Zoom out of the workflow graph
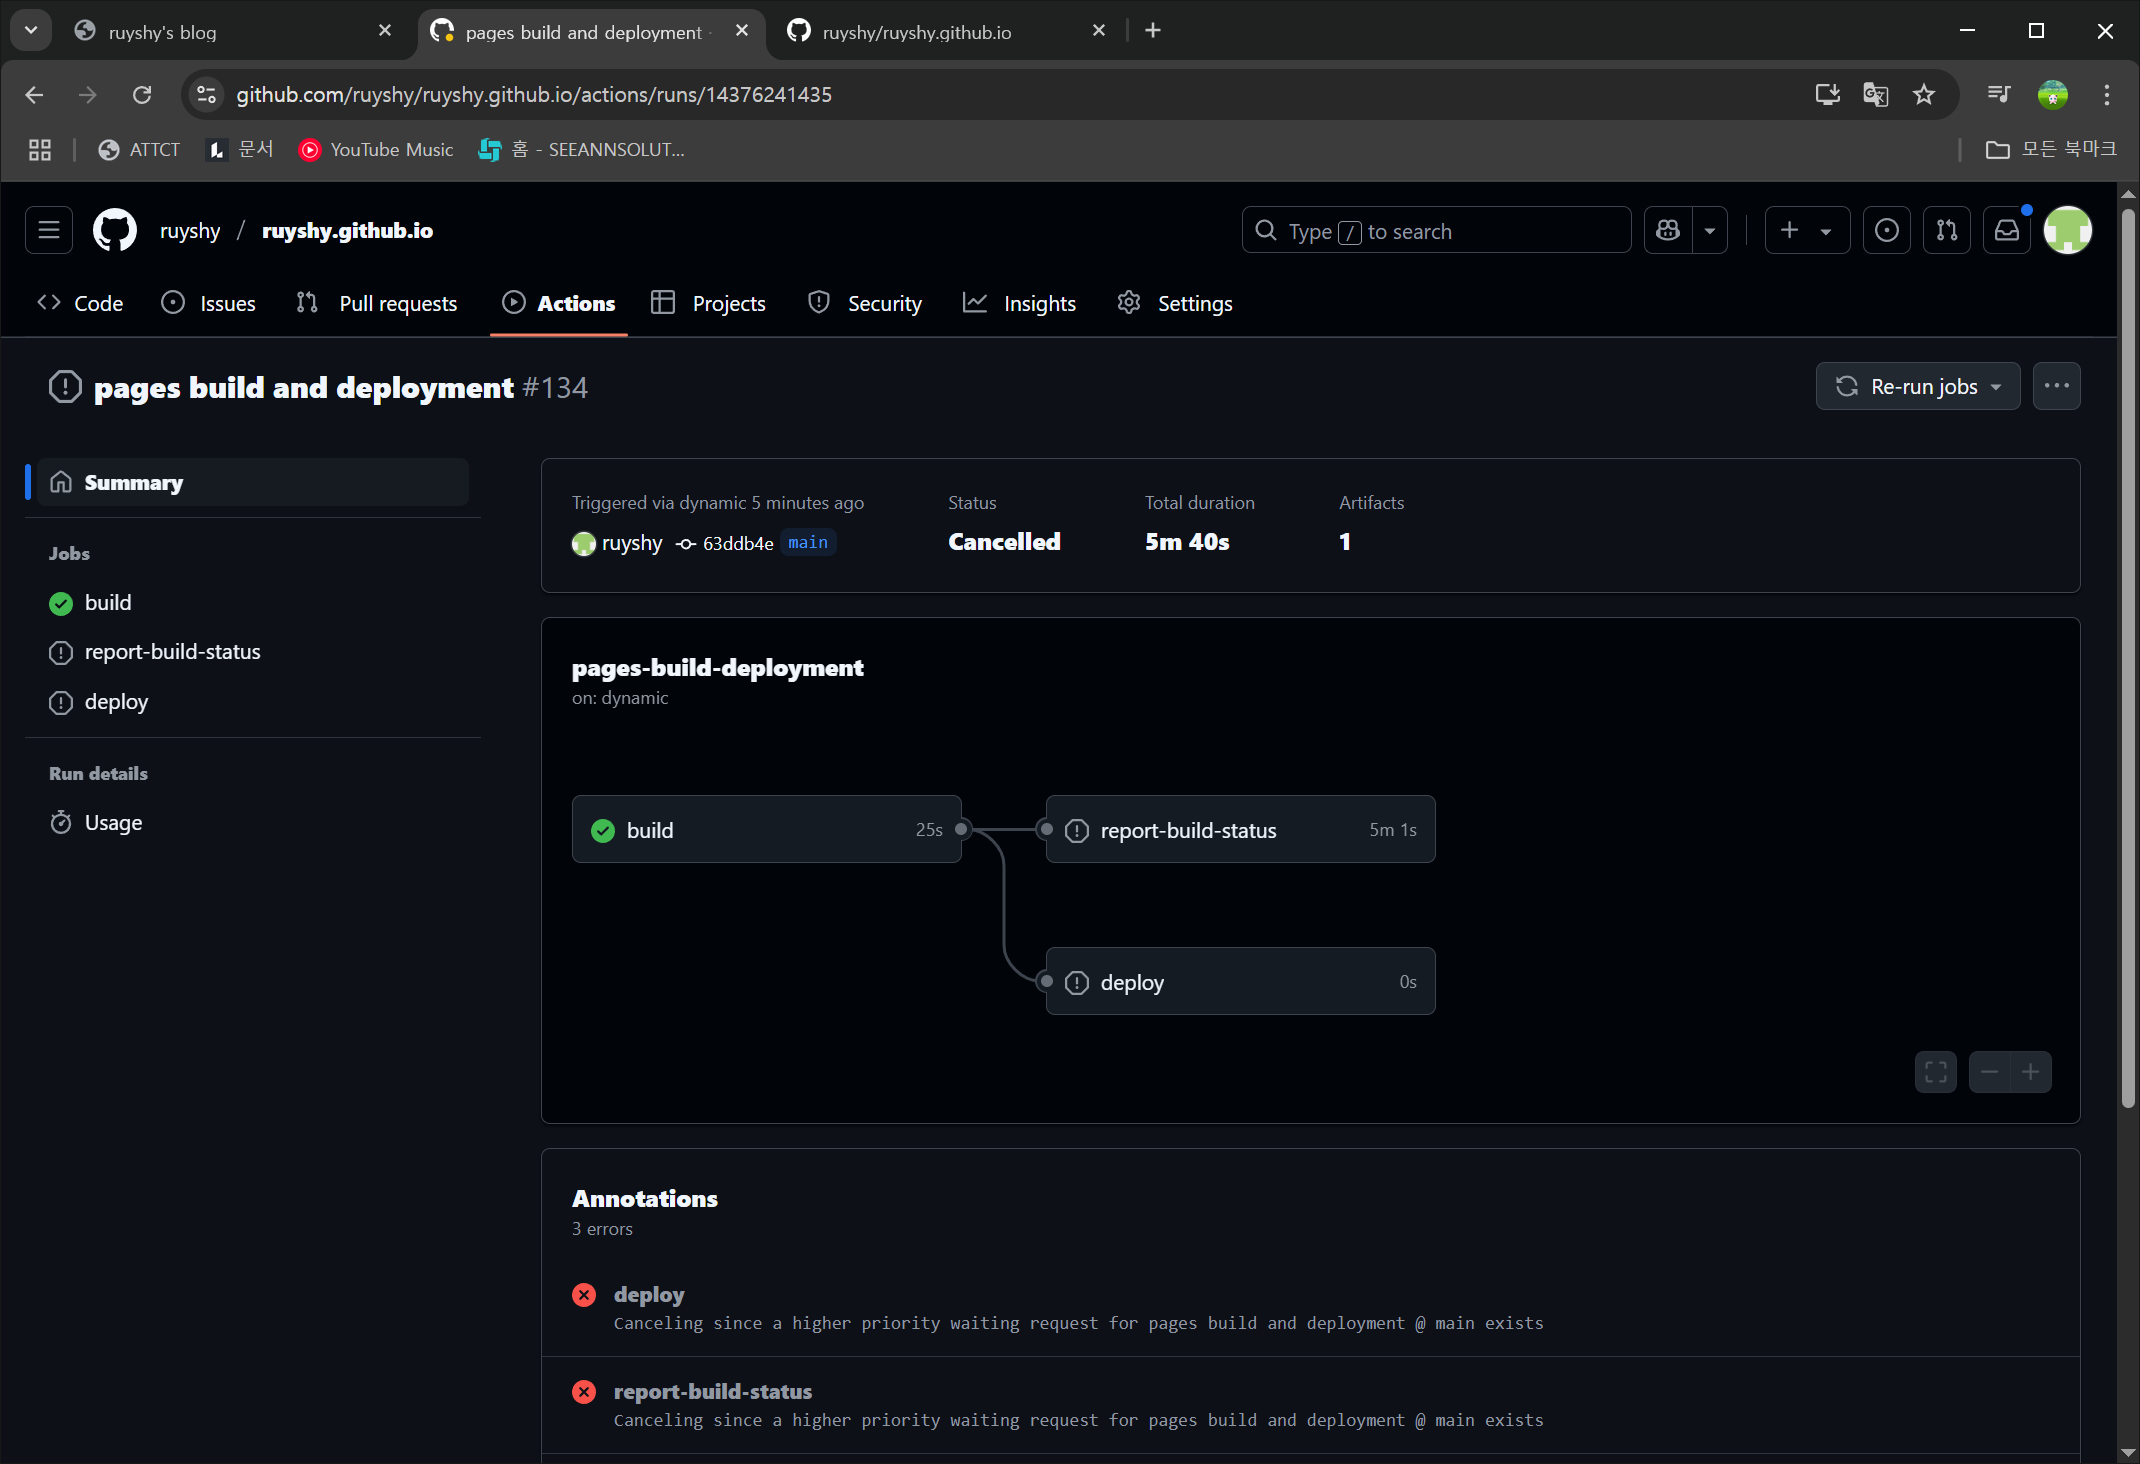The width and height of the screenshot is (2140, 1464). pyautogui.click(x=1989, y=1071)
